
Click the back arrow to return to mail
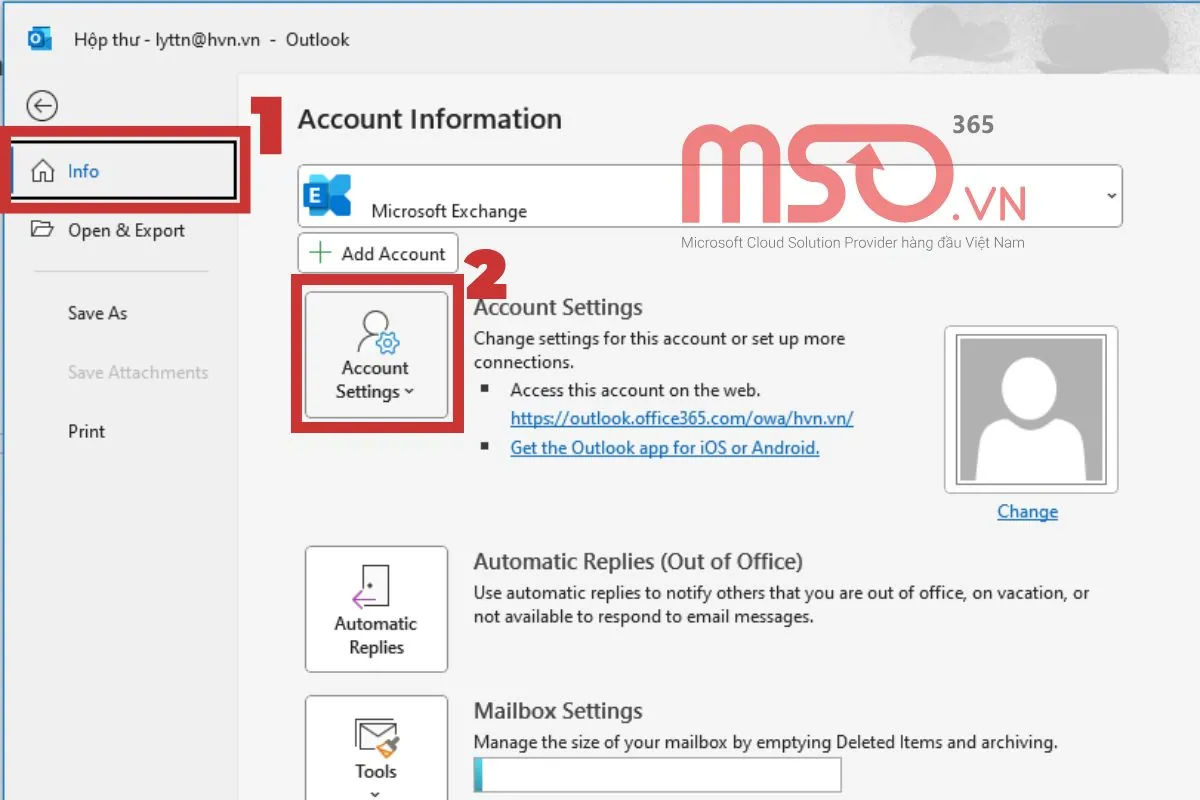click(41, 105)
